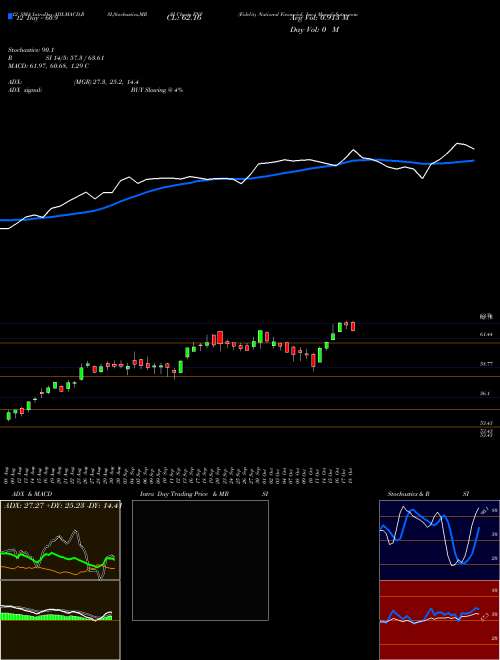Click the 'CL: 62.16' closing price text
The width and height of the screenshot is (500, 660).
[184, 18]
